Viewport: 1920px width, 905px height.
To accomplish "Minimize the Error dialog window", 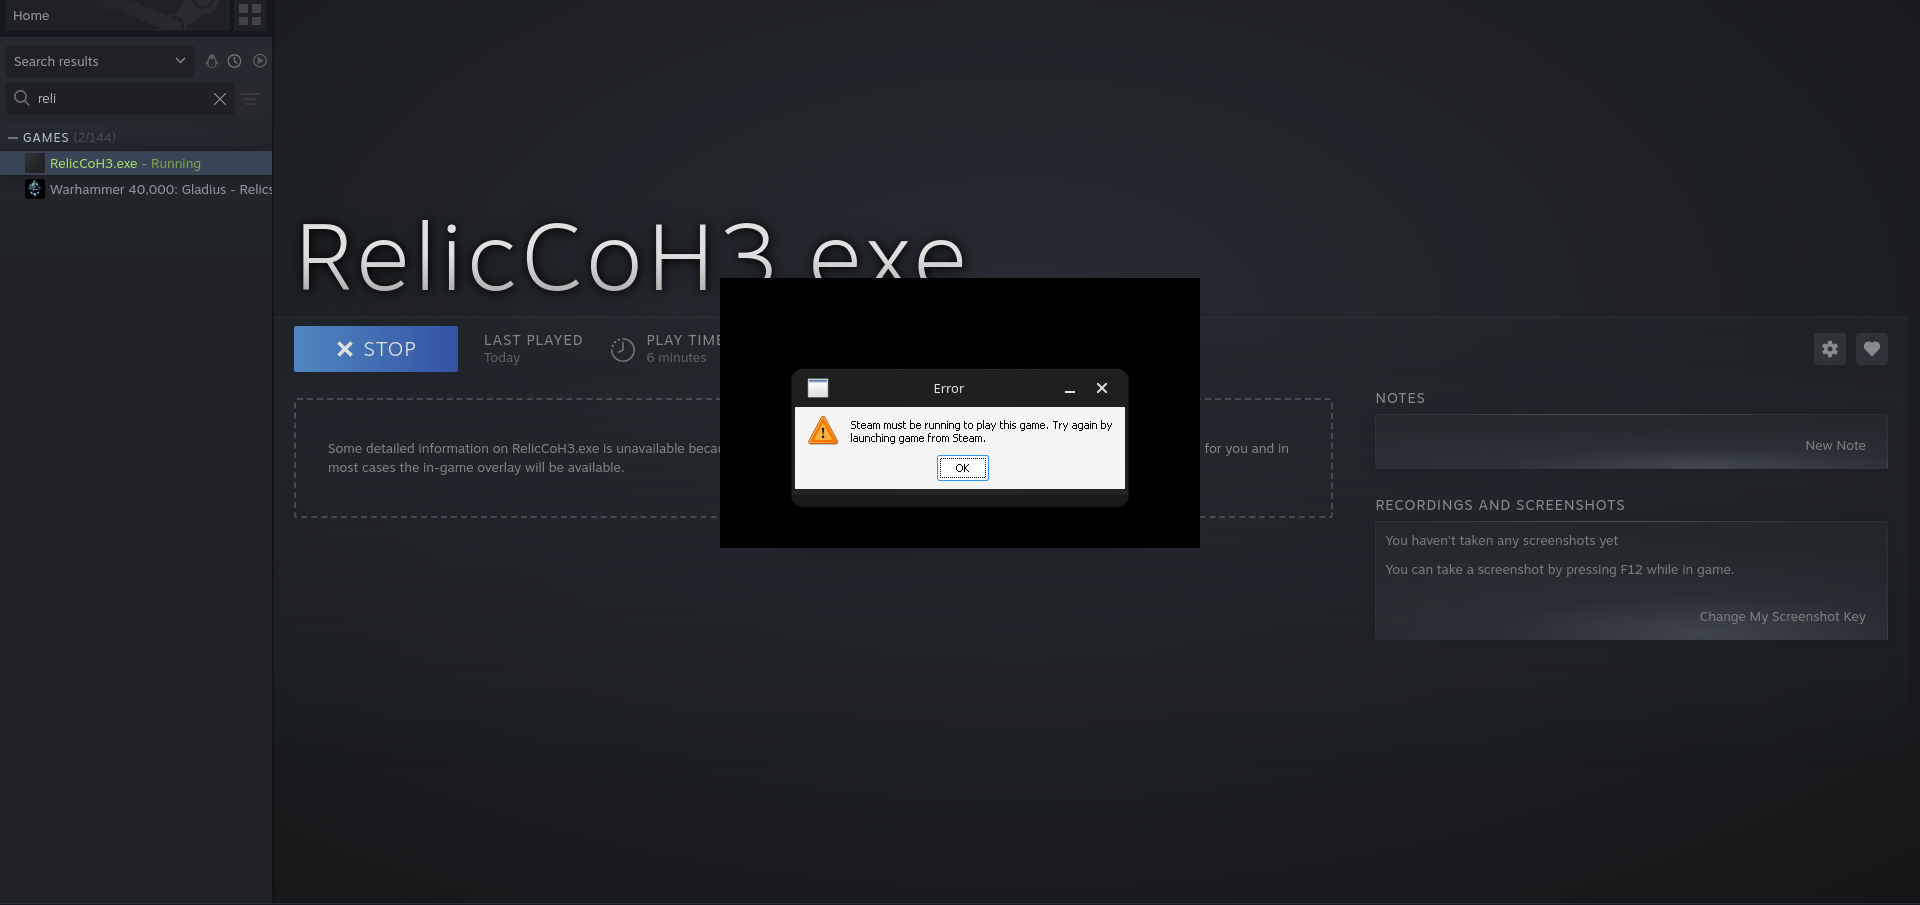I will pyautogui.click(x=1070, y=388).
